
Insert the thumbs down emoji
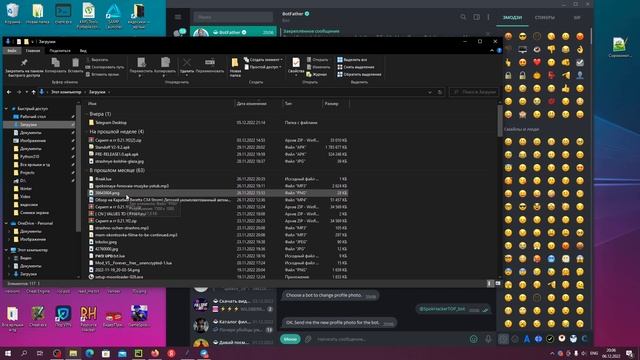551,49
